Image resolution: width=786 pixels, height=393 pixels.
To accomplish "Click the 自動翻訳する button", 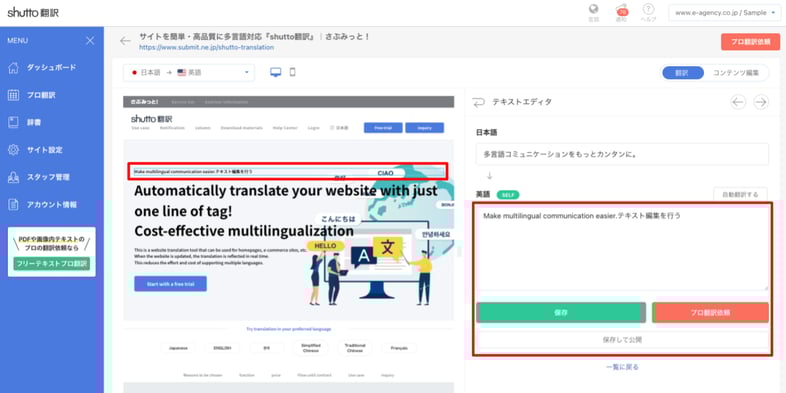I will click(x=740, y=194).
